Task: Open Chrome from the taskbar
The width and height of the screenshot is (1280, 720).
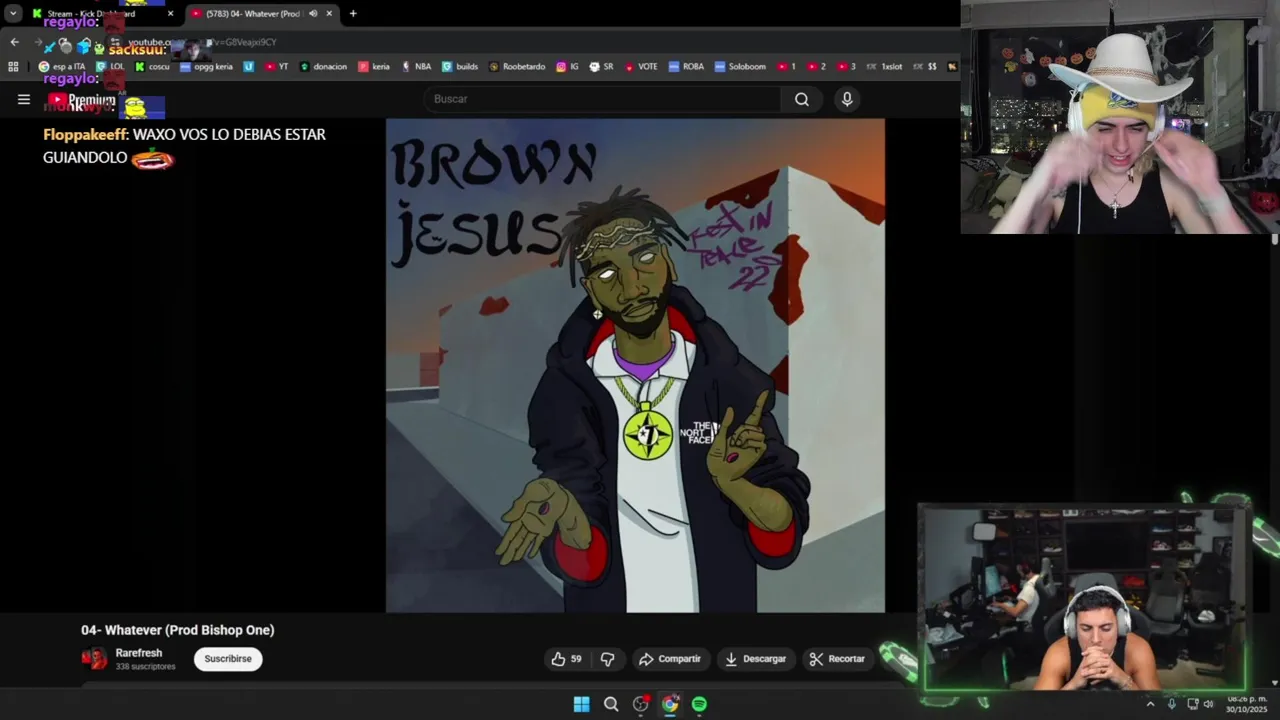Action: coord(670,704)
